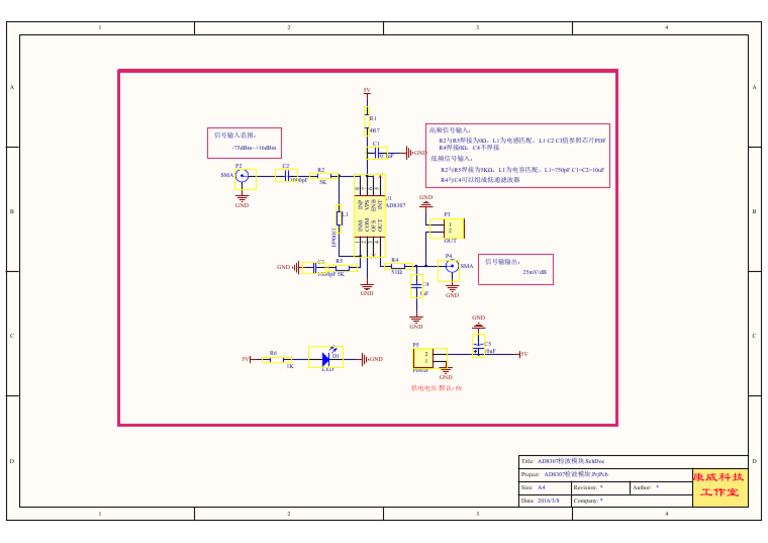
Task: Select capacitor C2 symbol
Action: [287, 176]
